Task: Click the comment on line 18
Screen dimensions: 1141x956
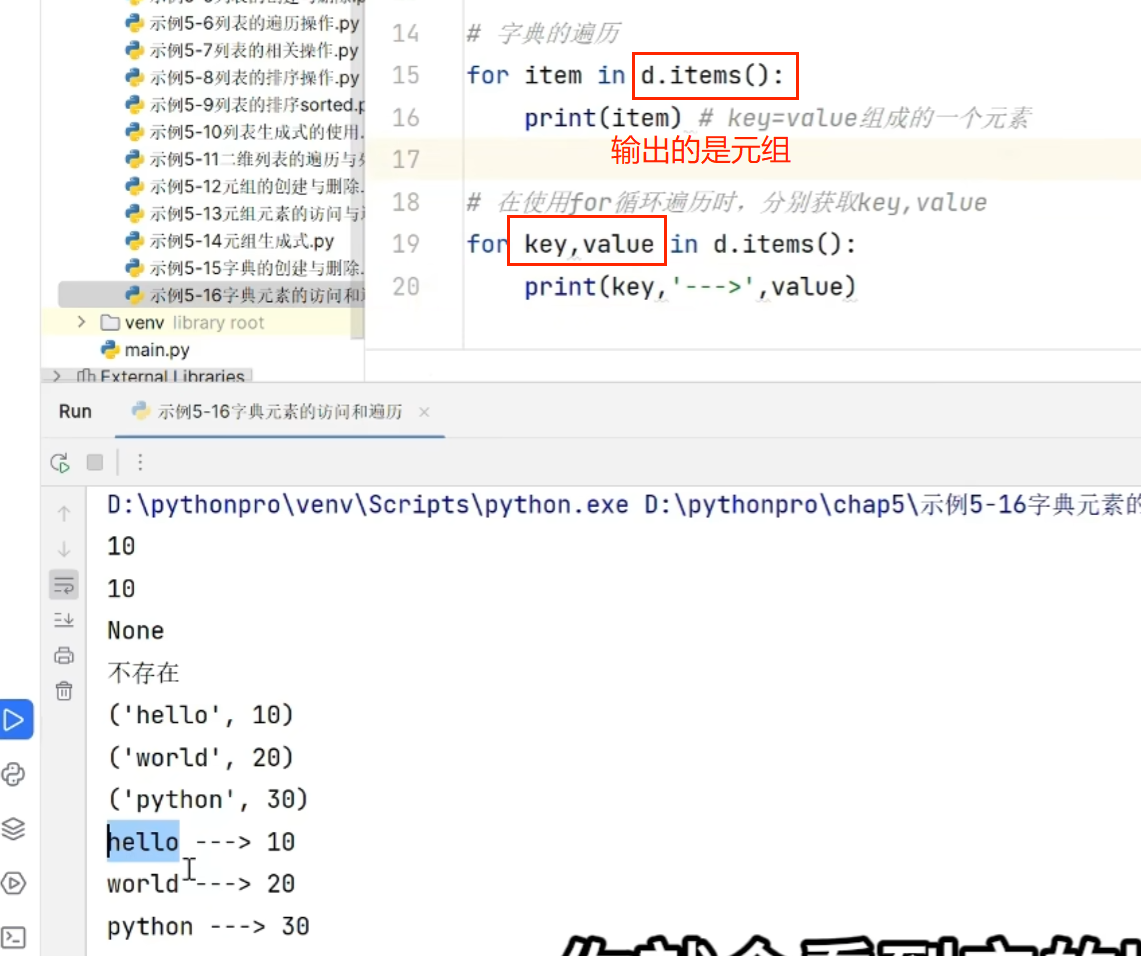Action: tap(726, 202)
